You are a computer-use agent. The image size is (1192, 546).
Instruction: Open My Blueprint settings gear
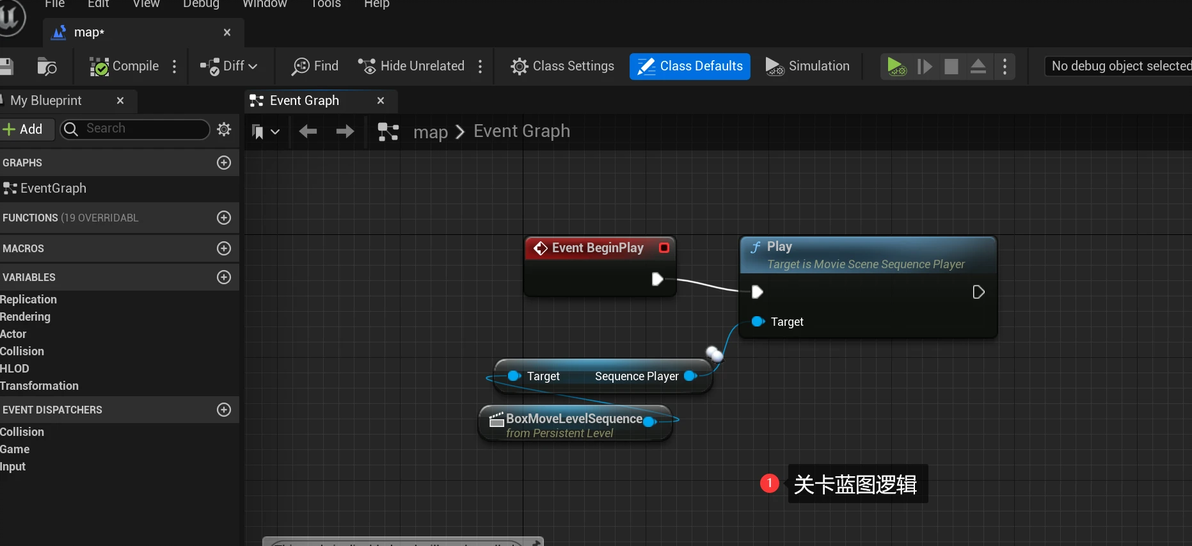pyautogui.click(x=224, y=129)
